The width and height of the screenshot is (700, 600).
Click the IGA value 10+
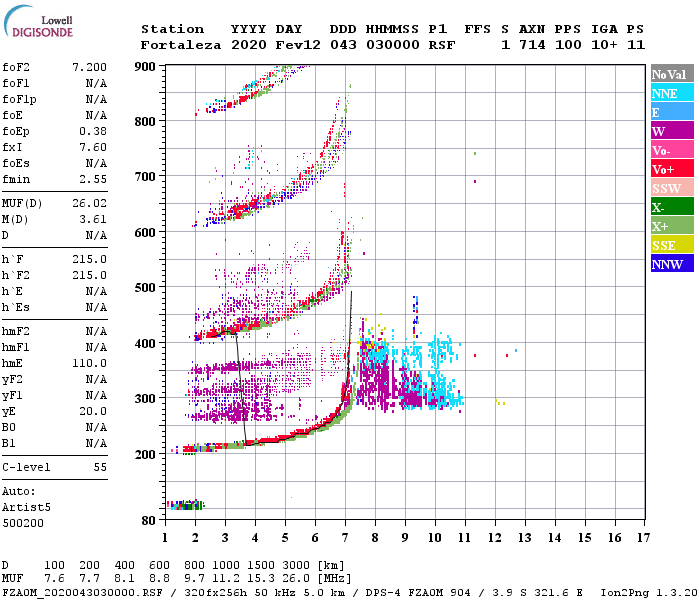[x=604, y=45]
